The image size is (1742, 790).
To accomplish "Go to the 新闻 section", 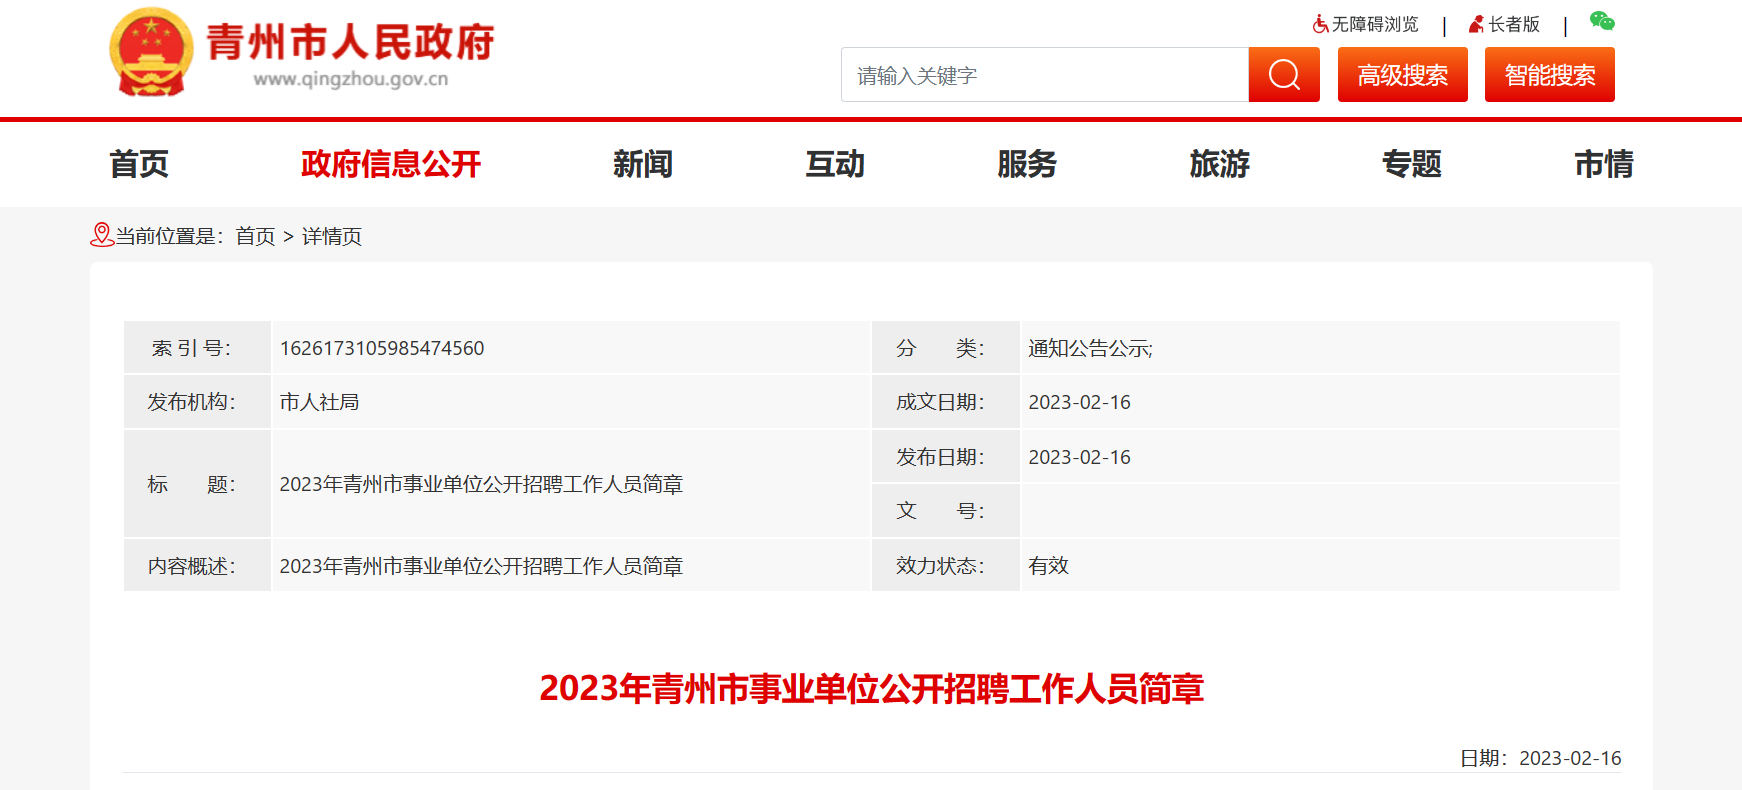I will pos(643,164).
